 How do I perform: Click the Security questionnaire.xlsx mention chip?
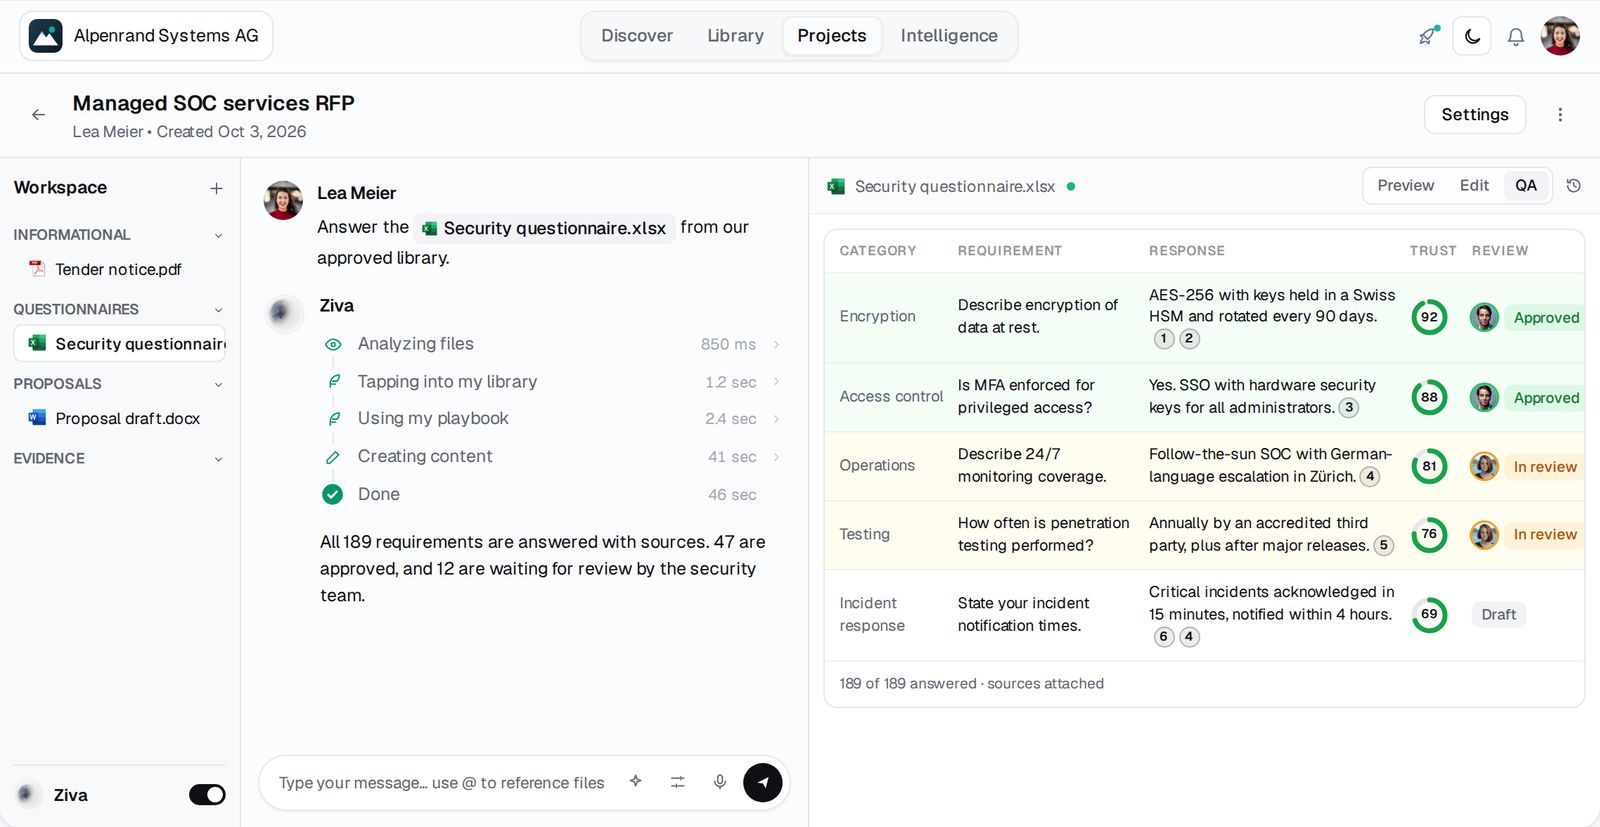pyautogui.click(x=544, y=228)
